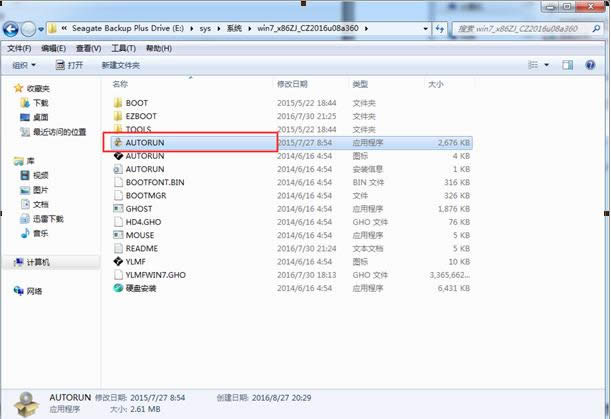Screen dimensions: 611x419
Task: Click the change view icon
Action: [533, 65]
